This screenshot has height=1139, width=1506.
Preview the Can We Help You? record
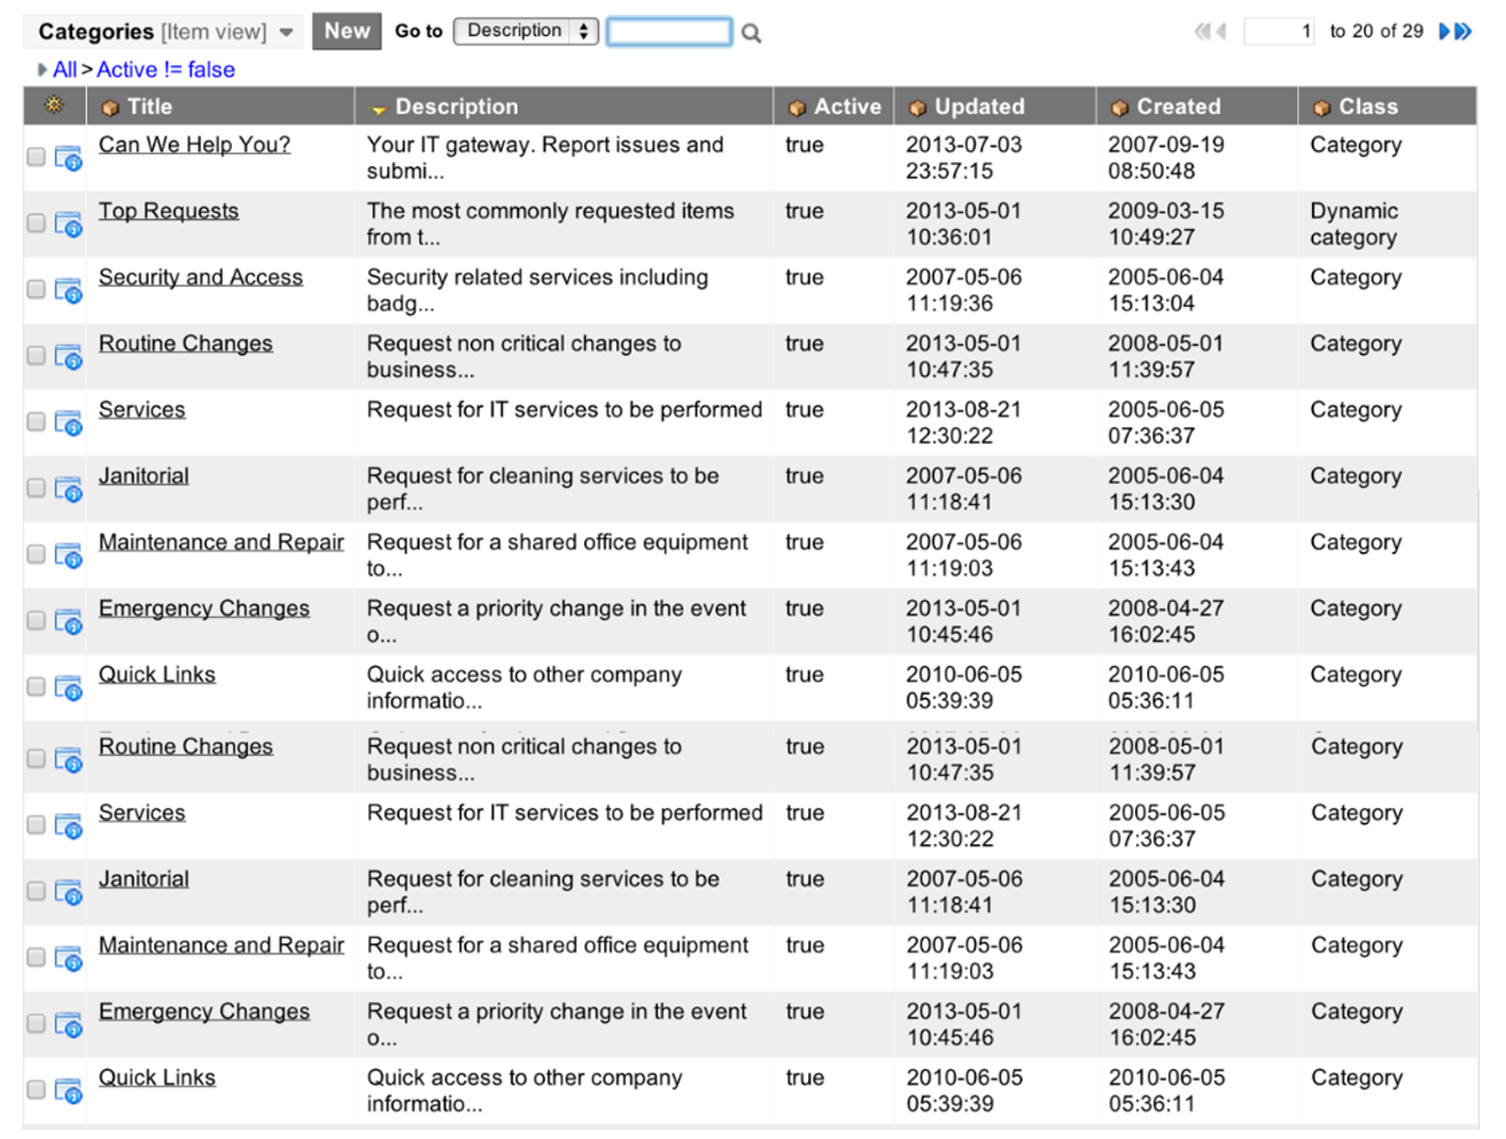tap(68, 158)
